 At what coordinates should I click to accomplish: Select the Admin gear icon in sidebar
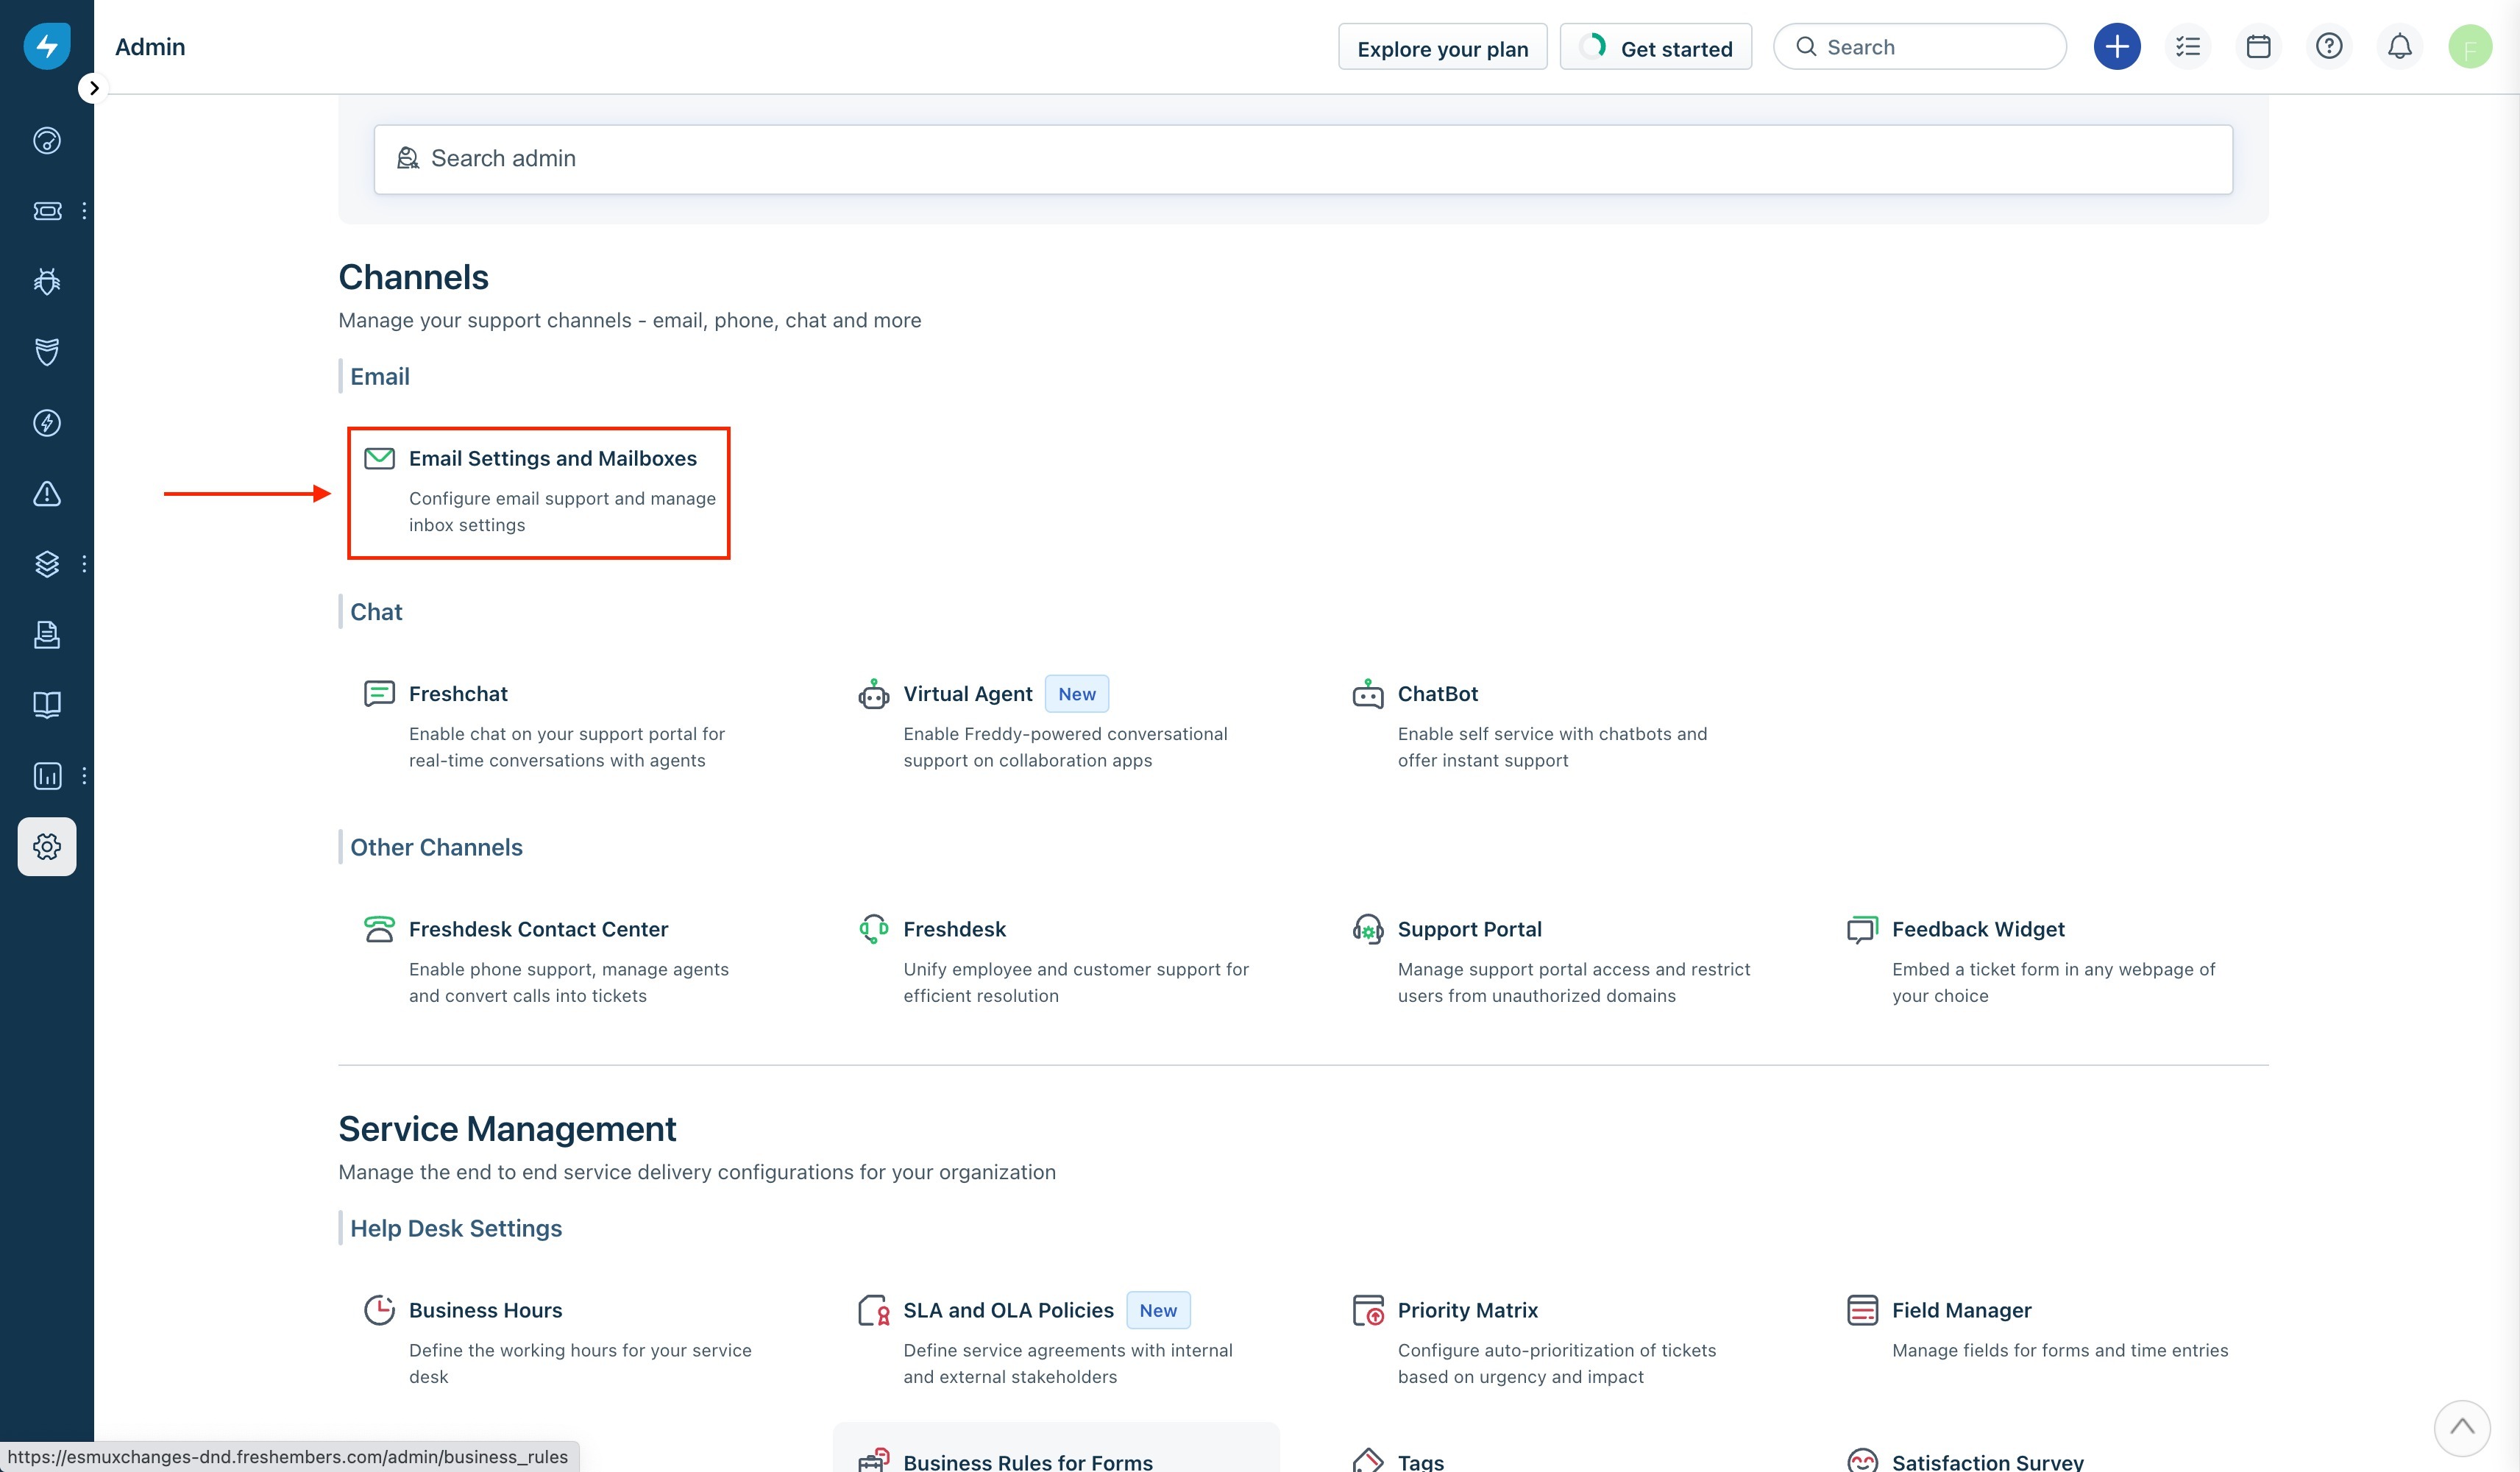pyautogui.click(x=47, y=847)
